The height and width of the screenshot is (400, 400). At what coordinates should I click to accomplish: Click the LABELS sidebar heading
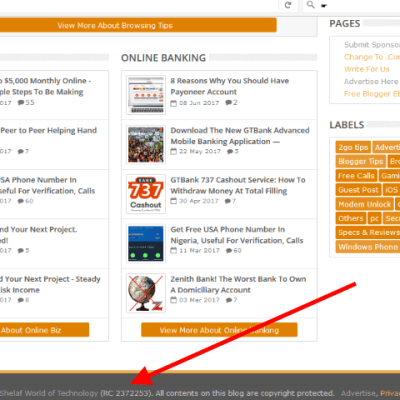[x=347, y=125]
